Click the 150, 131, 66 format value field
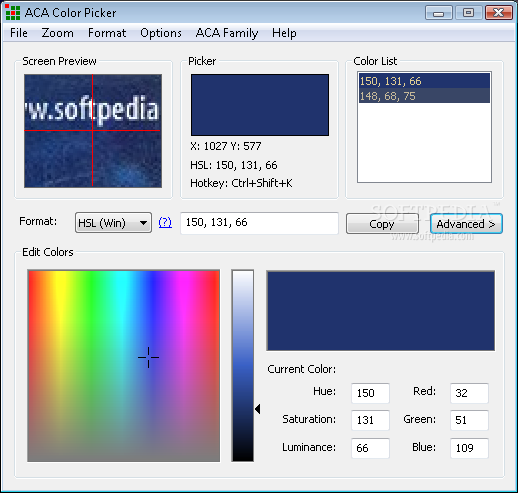Viewport: 518px width, 493px height. click(x=259, y=223)
